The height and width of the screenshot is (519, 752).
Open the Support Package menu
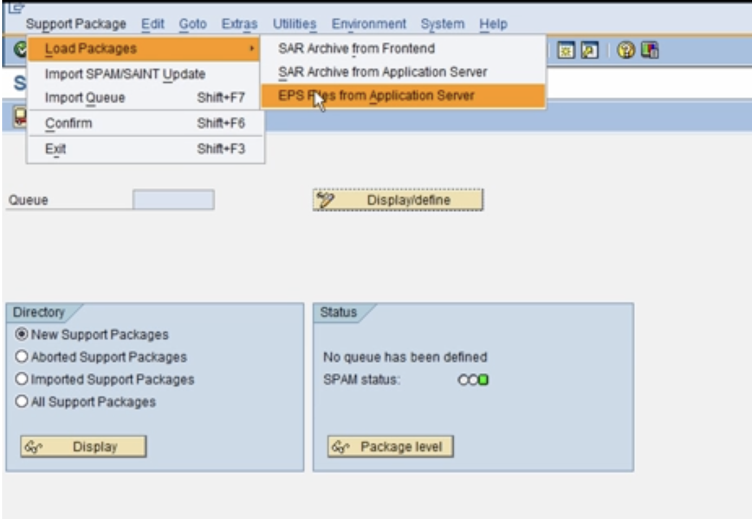pyautogui.click(x=76, y=24)
